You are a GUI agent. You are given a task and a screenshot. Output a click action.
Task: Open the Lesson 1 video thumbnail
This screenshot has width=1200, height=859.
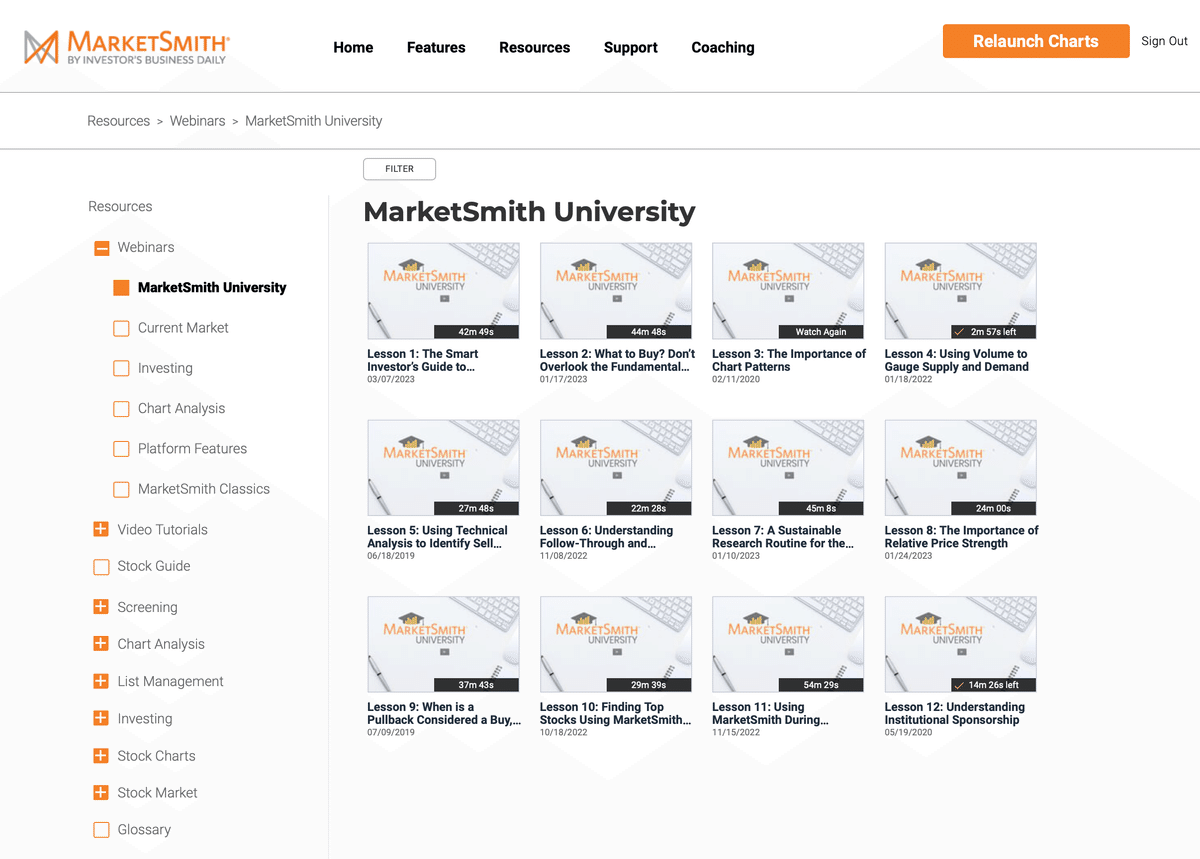[x=443, y=290]
